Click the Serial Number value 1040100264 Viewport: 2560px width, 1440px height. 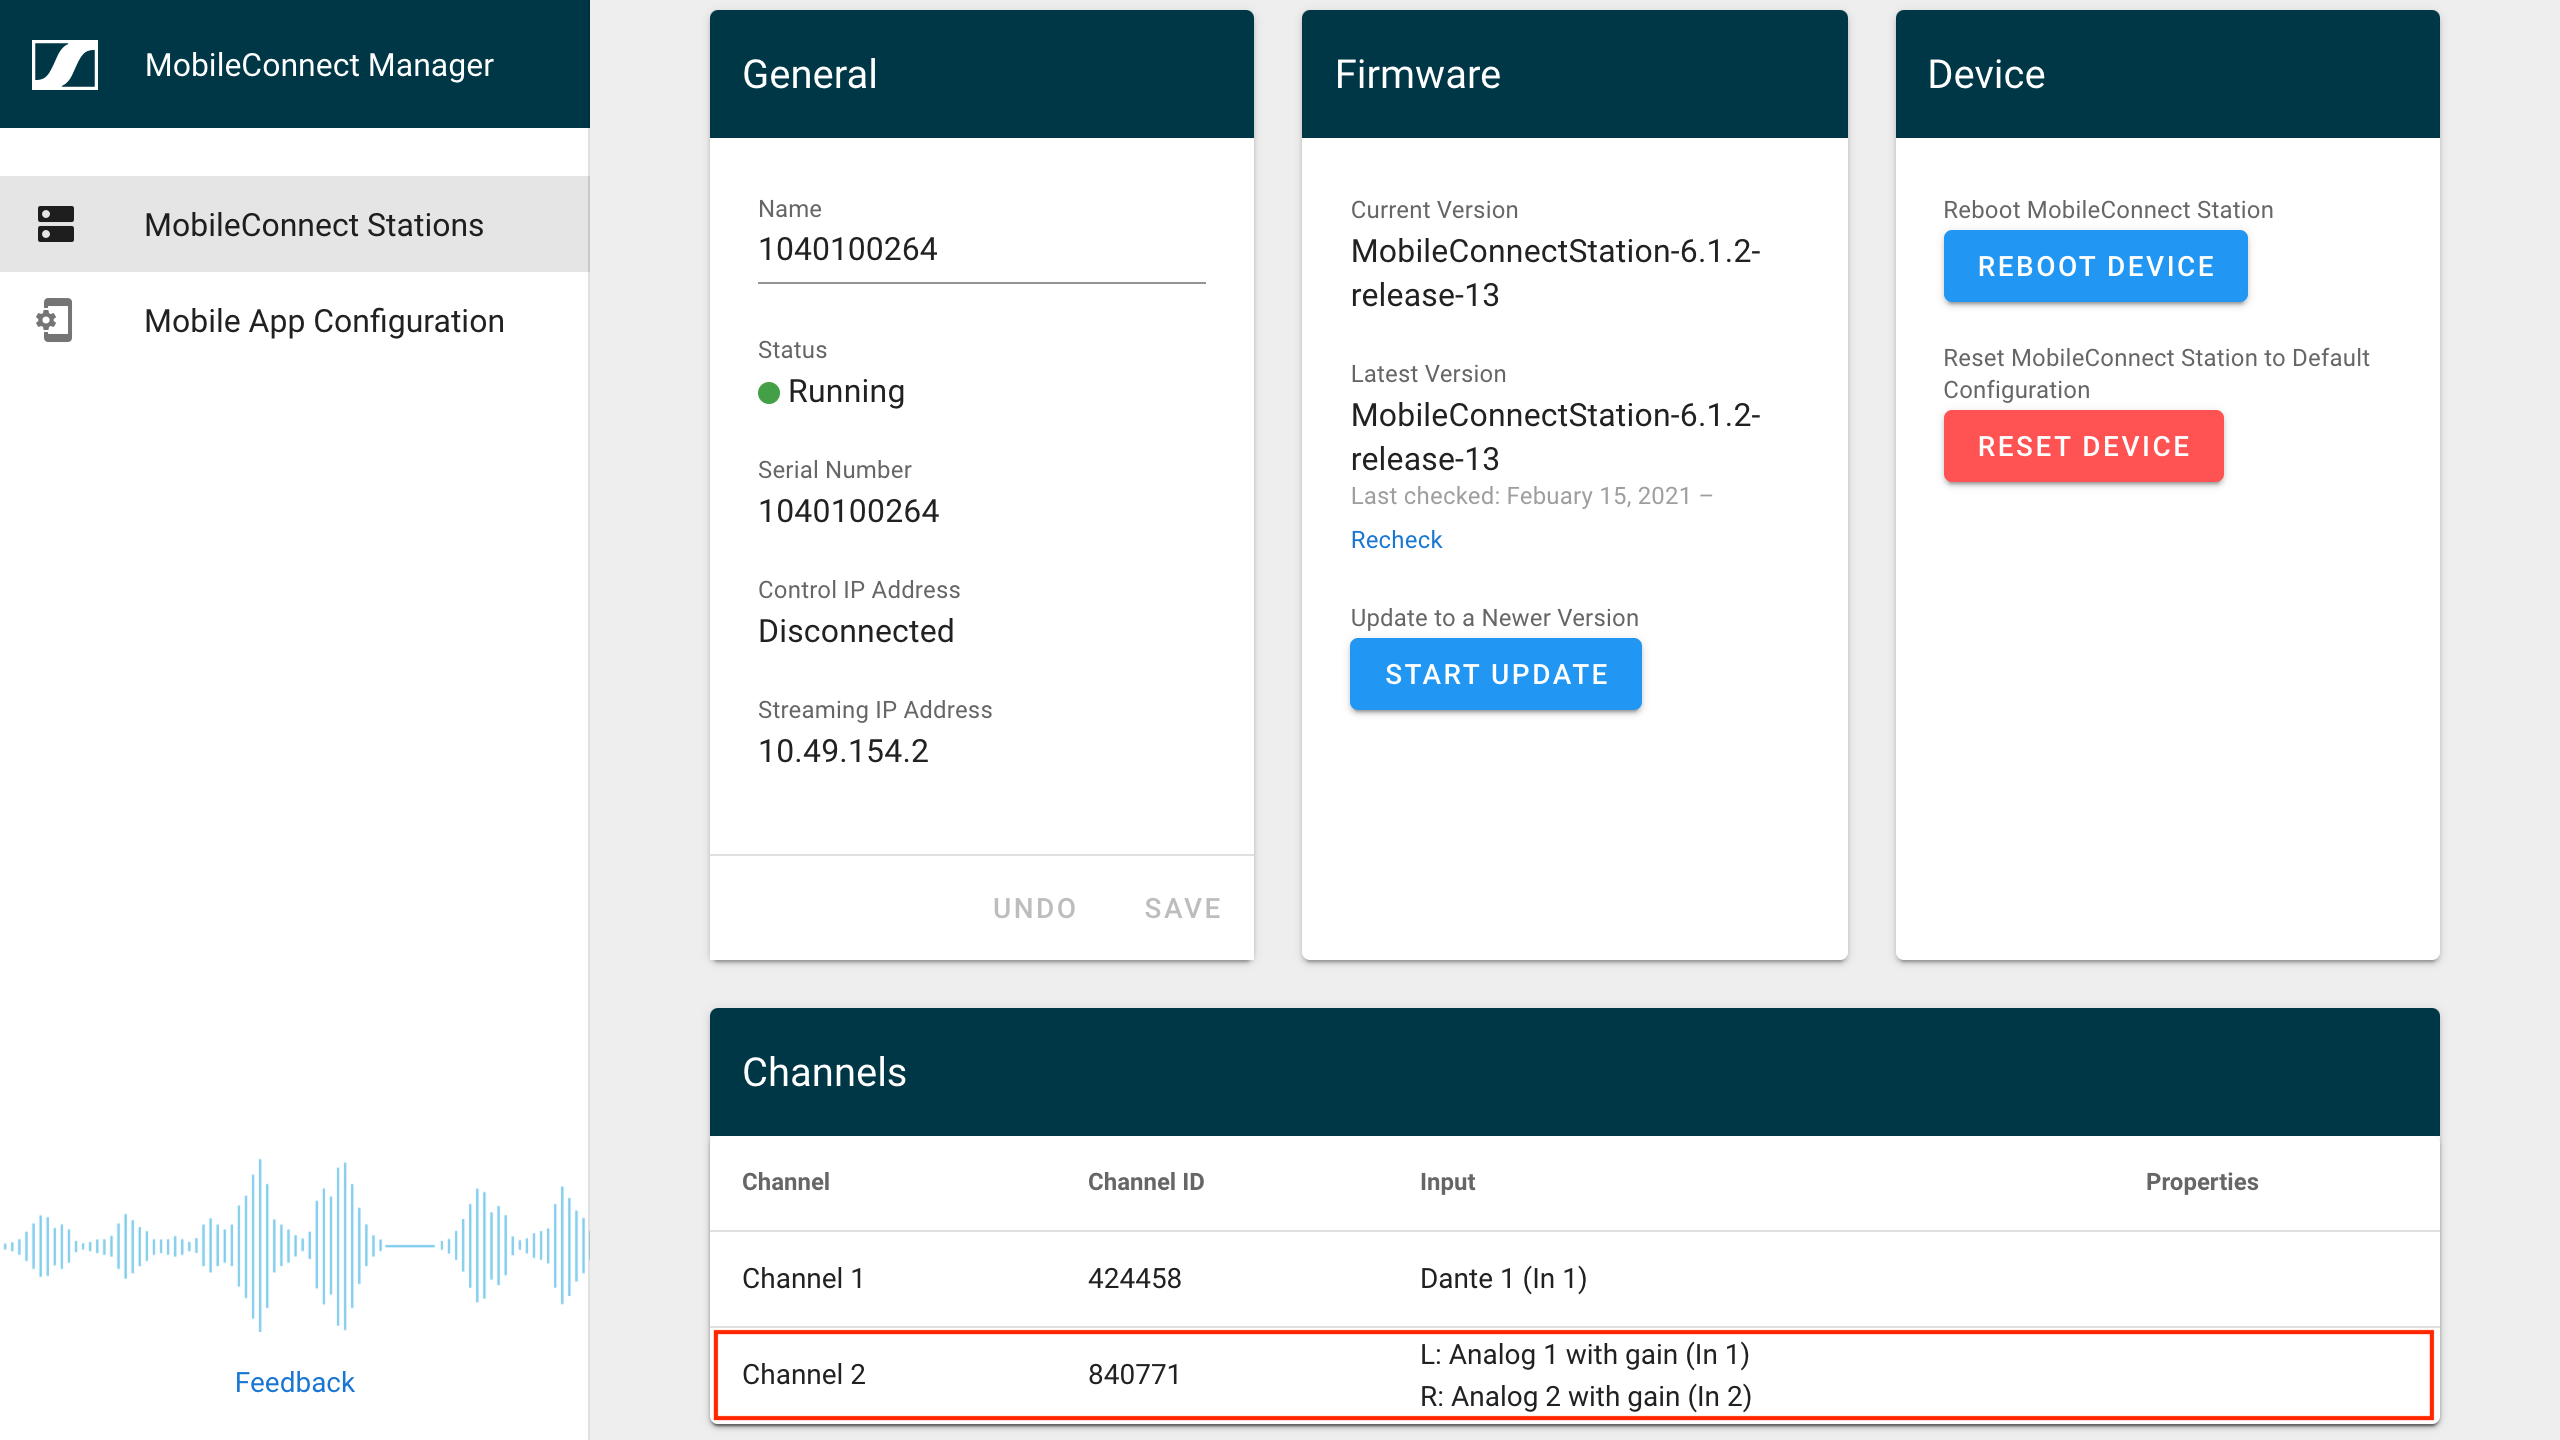coord(848,511)
